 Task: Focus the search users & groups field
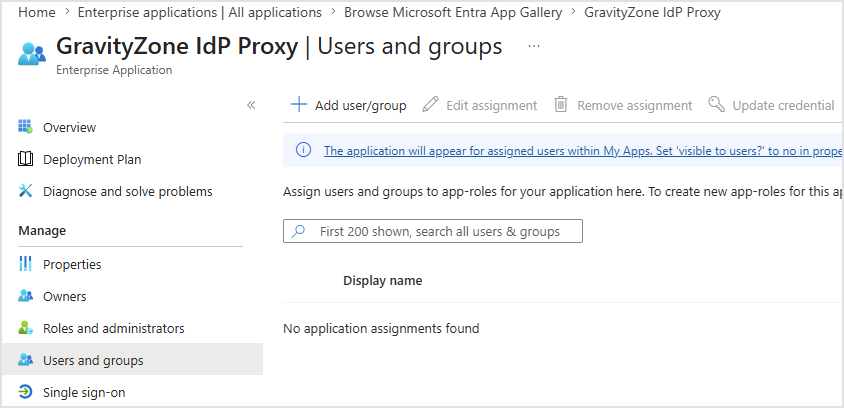pos(433,231)
